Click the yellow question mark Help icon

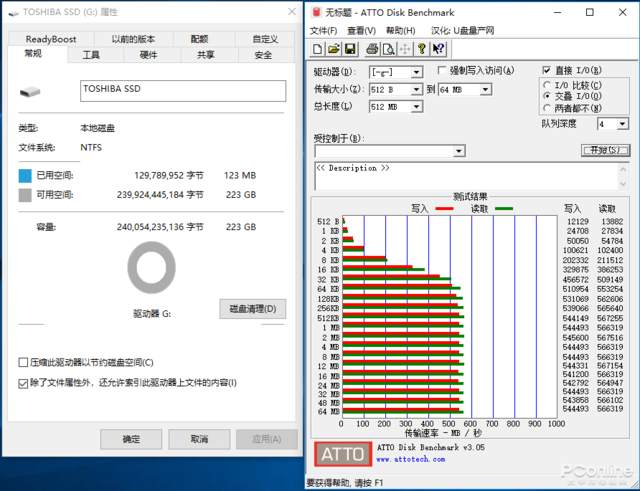coord(422,49)
